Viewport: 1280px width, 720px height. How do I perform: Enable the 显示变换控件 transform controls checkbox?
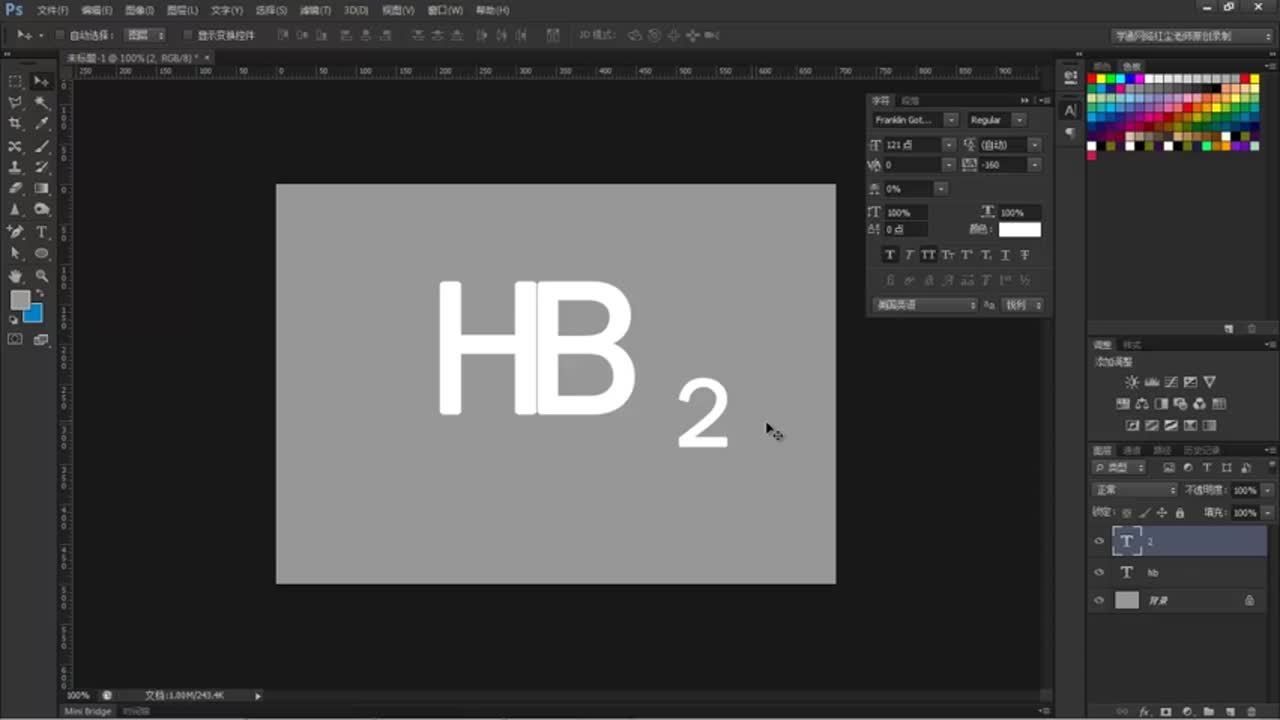(x=187, y=35)
